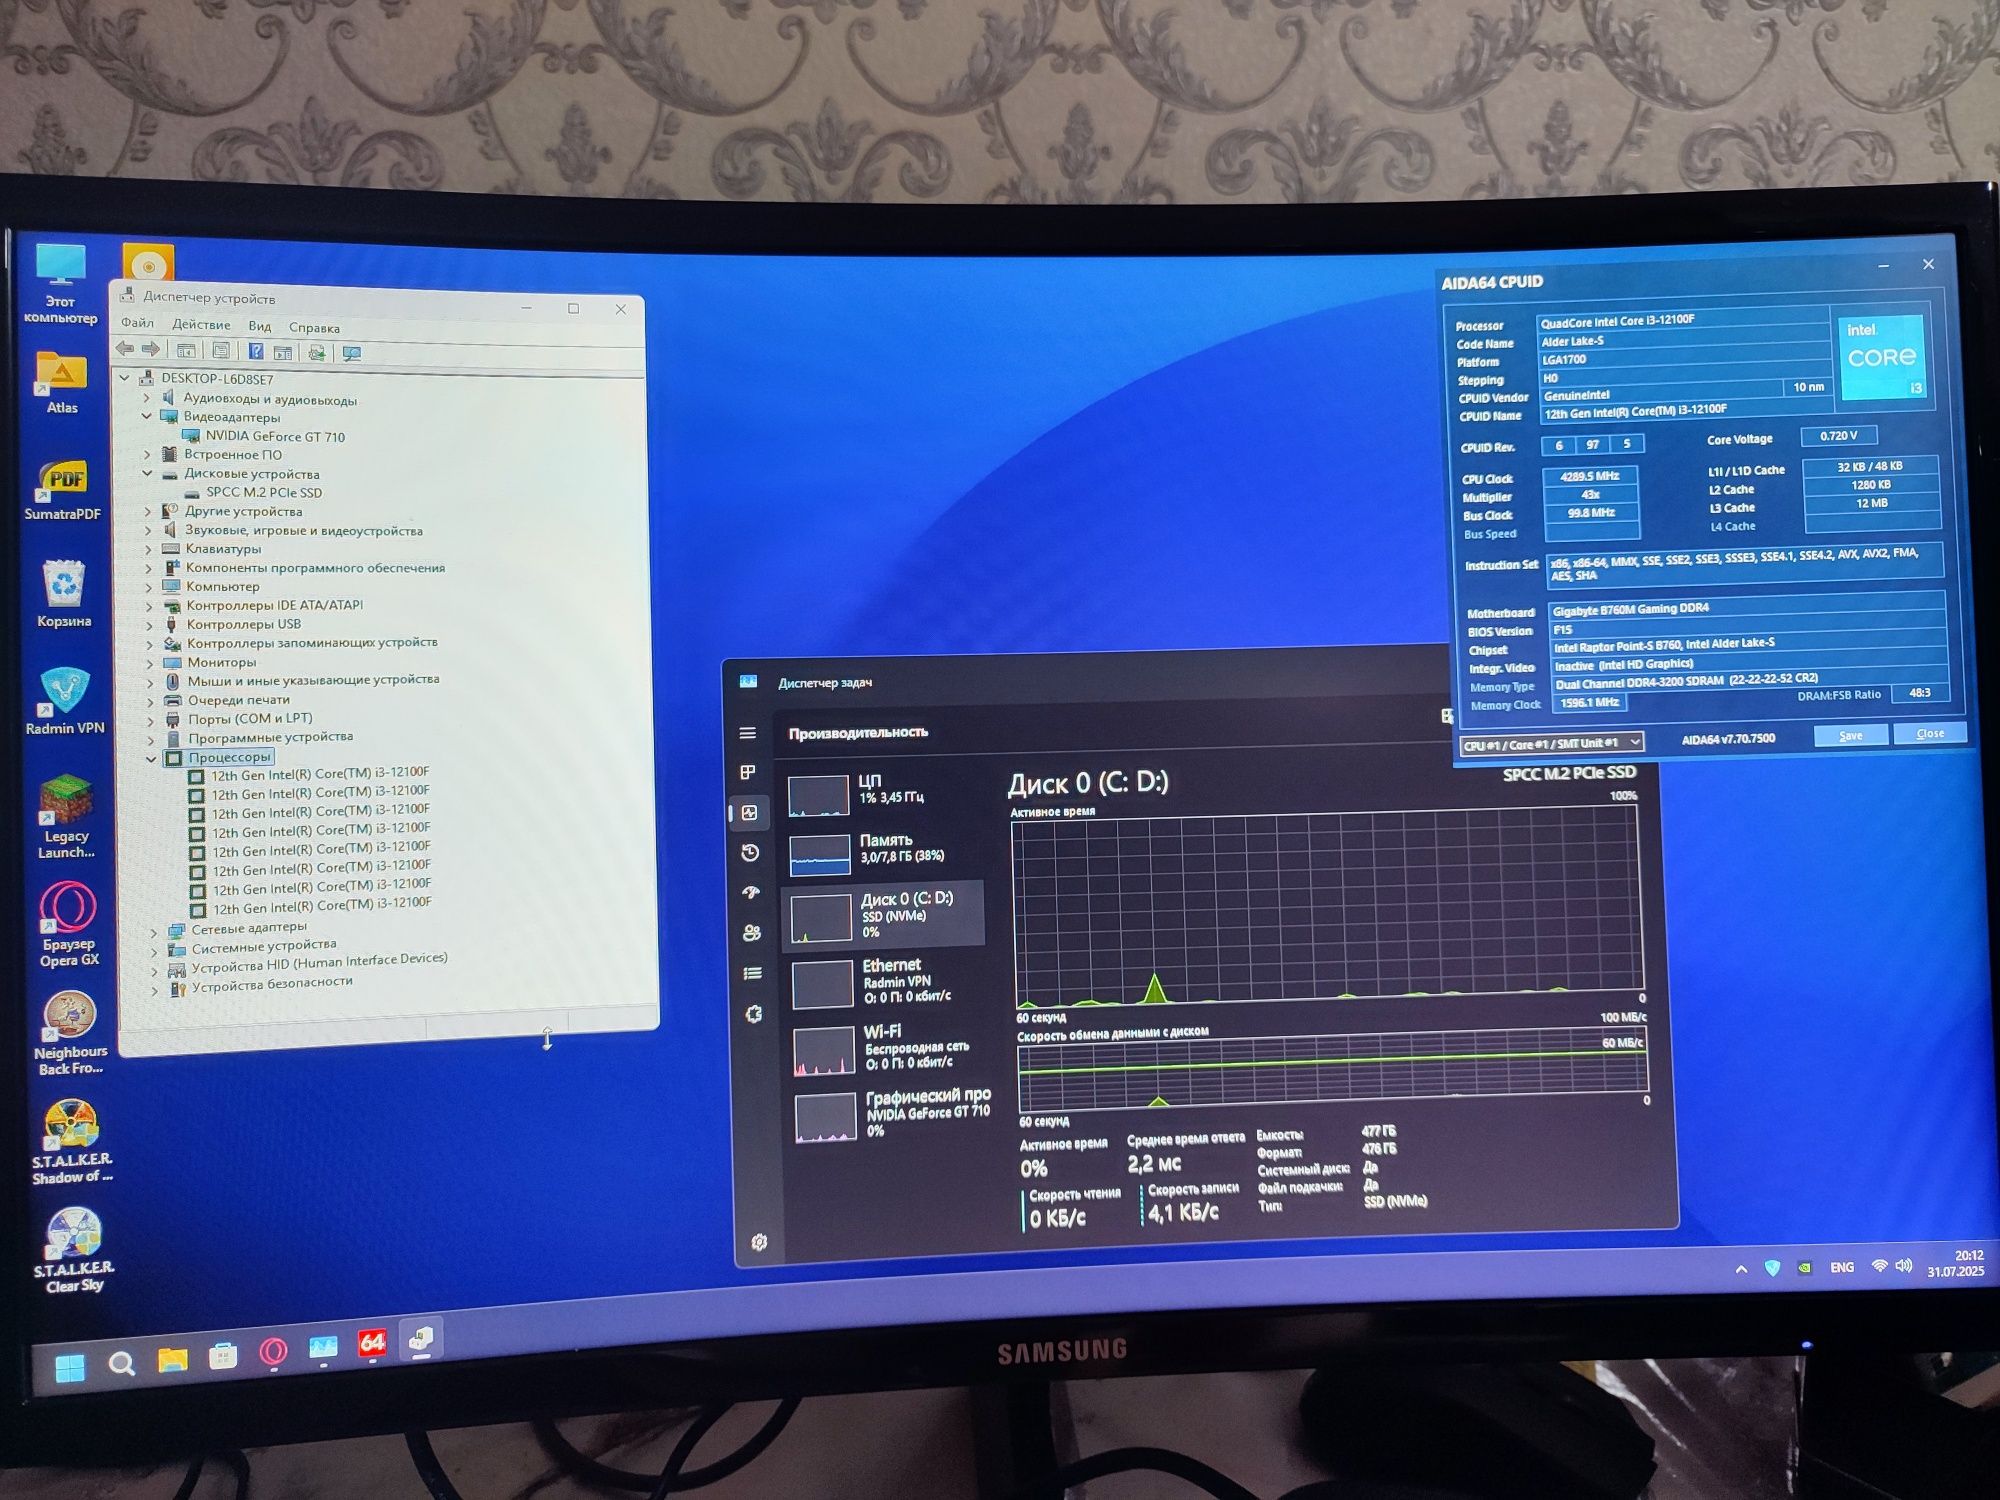Click the volume icon in system tray
The height and width of the screenshot is (1500, 2000).
[x=1904, y=1266]
